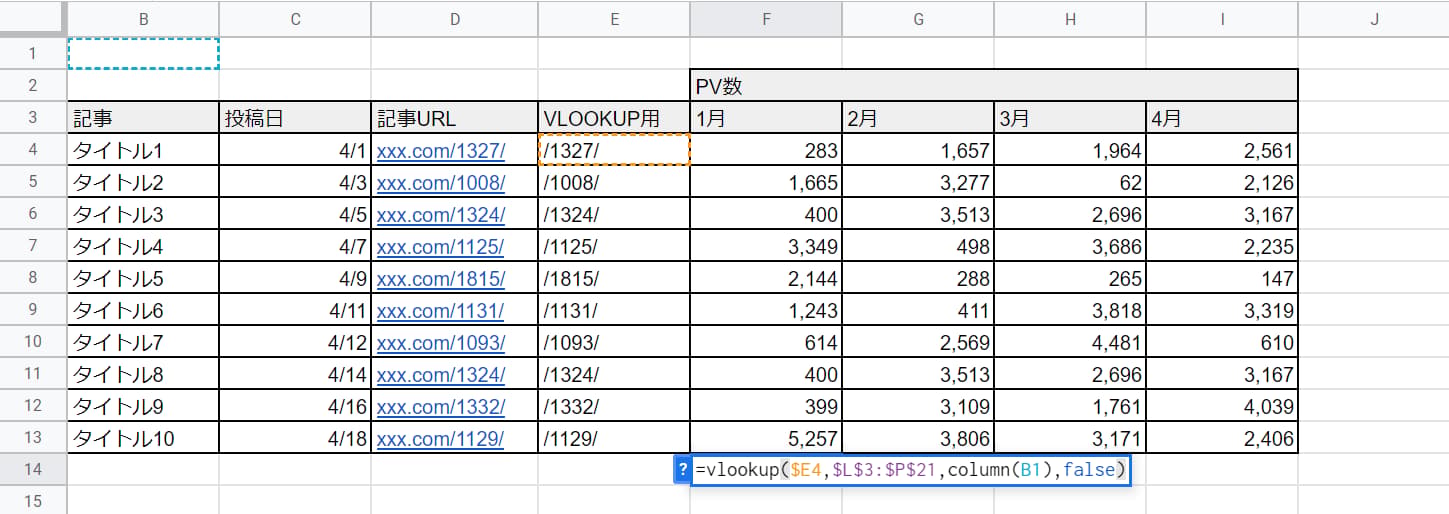Click the formula help question mark icon
Viewport: 1449px width, 514px height.
[683, 470]
